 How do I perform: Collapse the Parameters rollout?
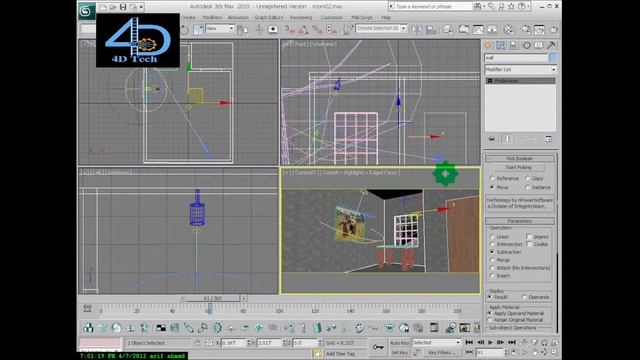point(520,221)
